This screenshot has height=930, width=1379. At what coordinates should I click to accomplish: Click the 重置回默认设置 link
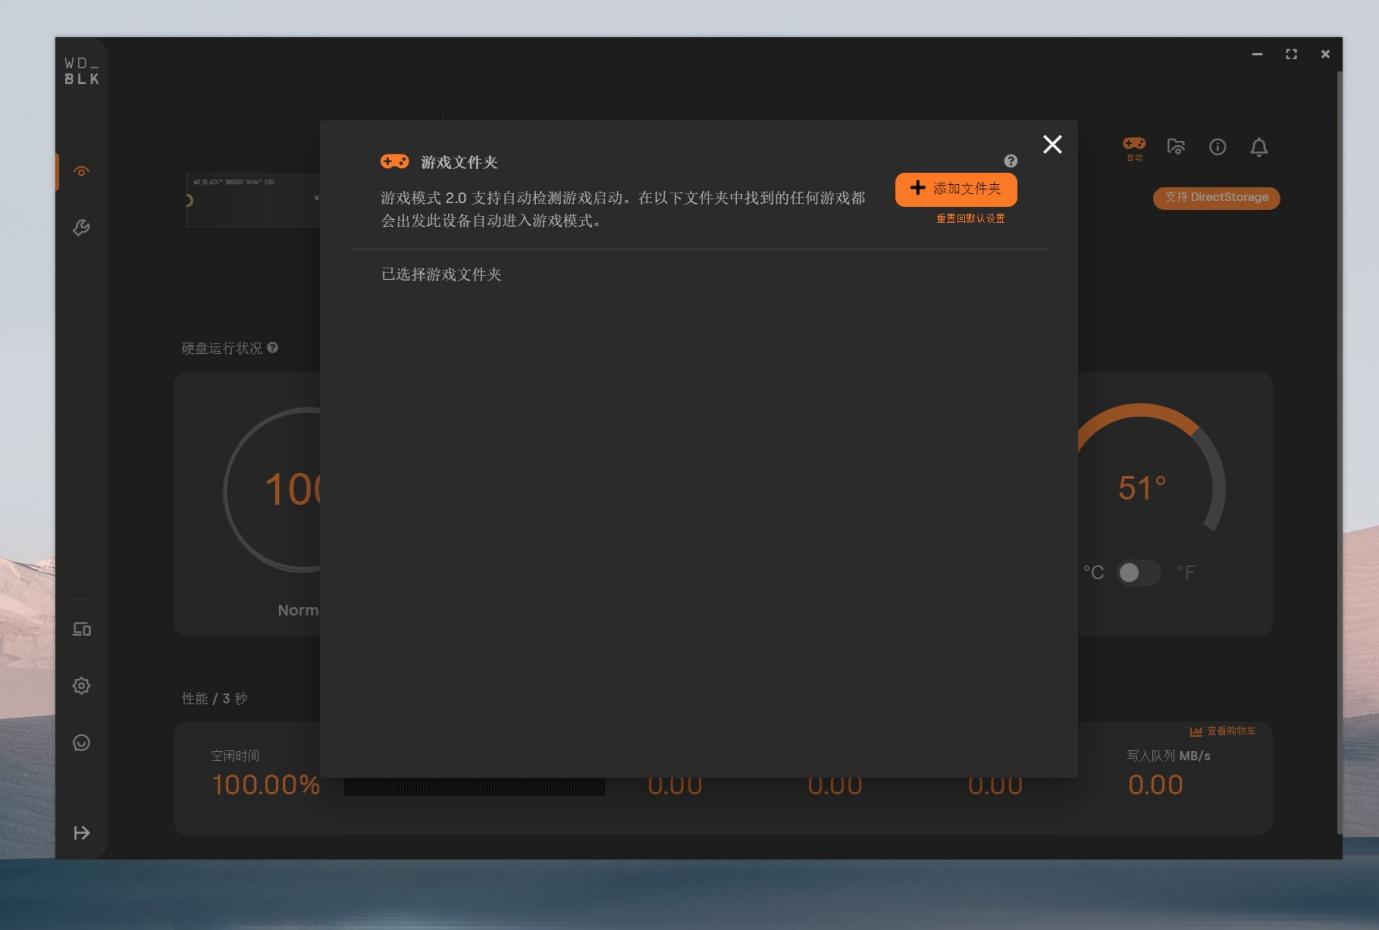[x=970, y=218]
